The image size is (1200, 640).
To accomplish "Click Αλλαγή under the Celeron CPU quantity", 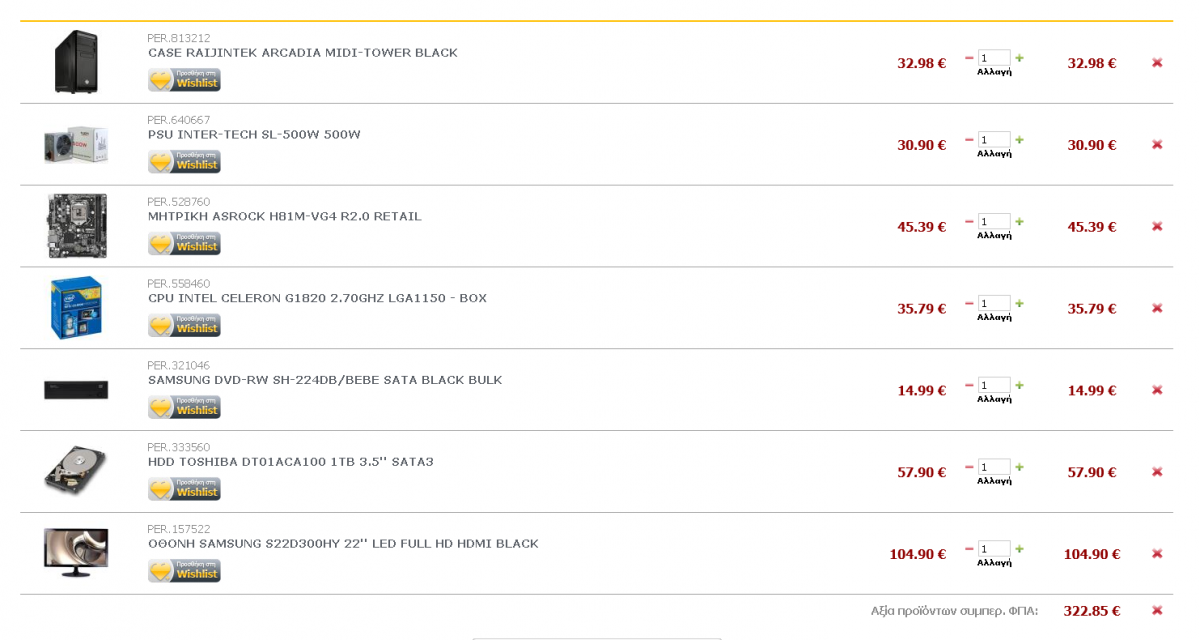I will point(994,317).
